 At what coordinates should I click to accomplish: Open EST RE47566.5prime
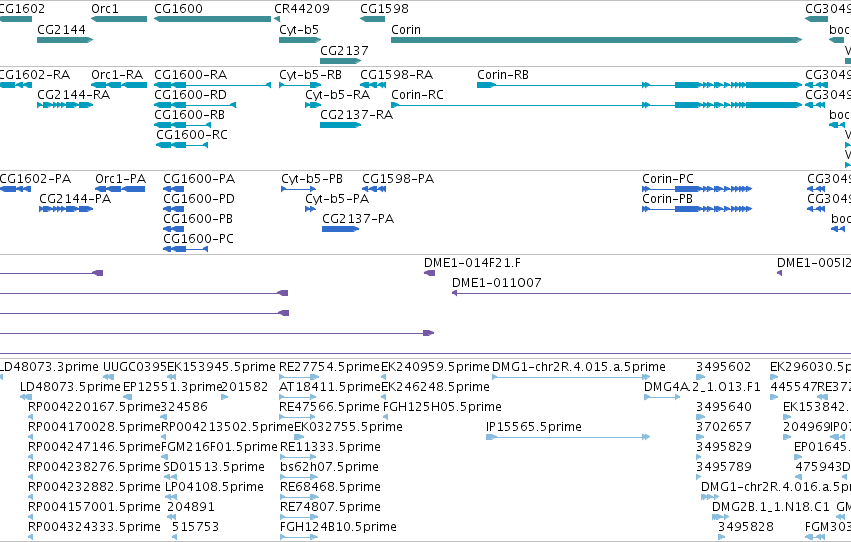(x=329, y=407)
